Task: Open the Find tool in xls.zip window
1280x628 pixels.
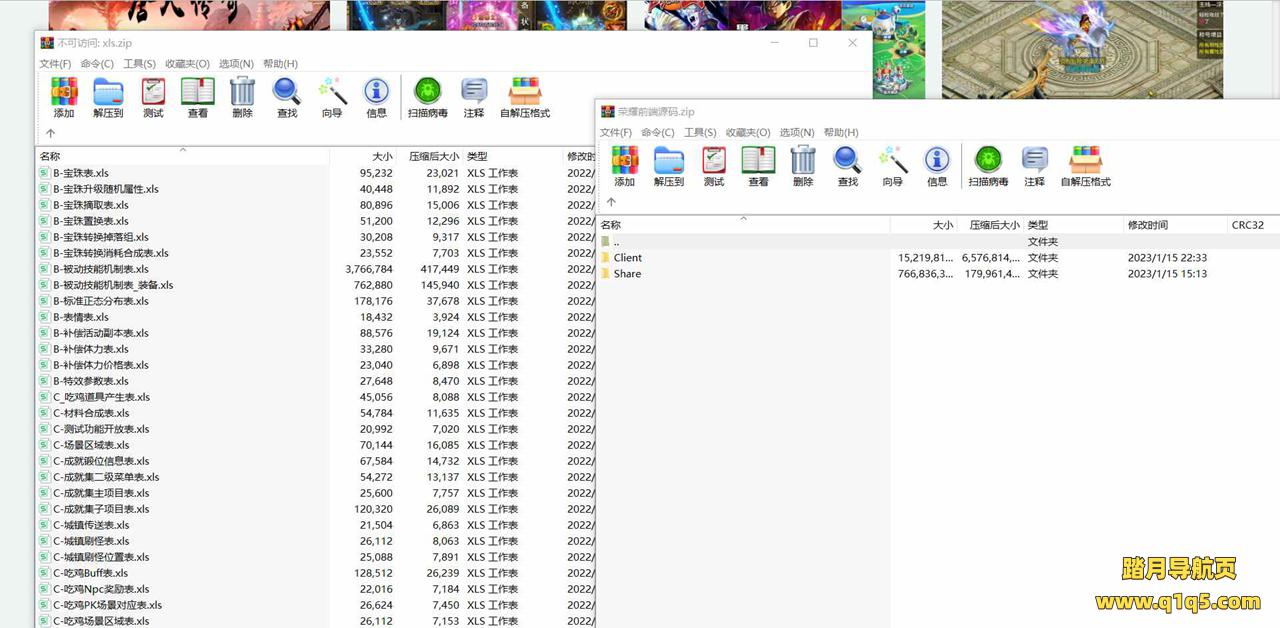Action: click(x=287, y=97)
